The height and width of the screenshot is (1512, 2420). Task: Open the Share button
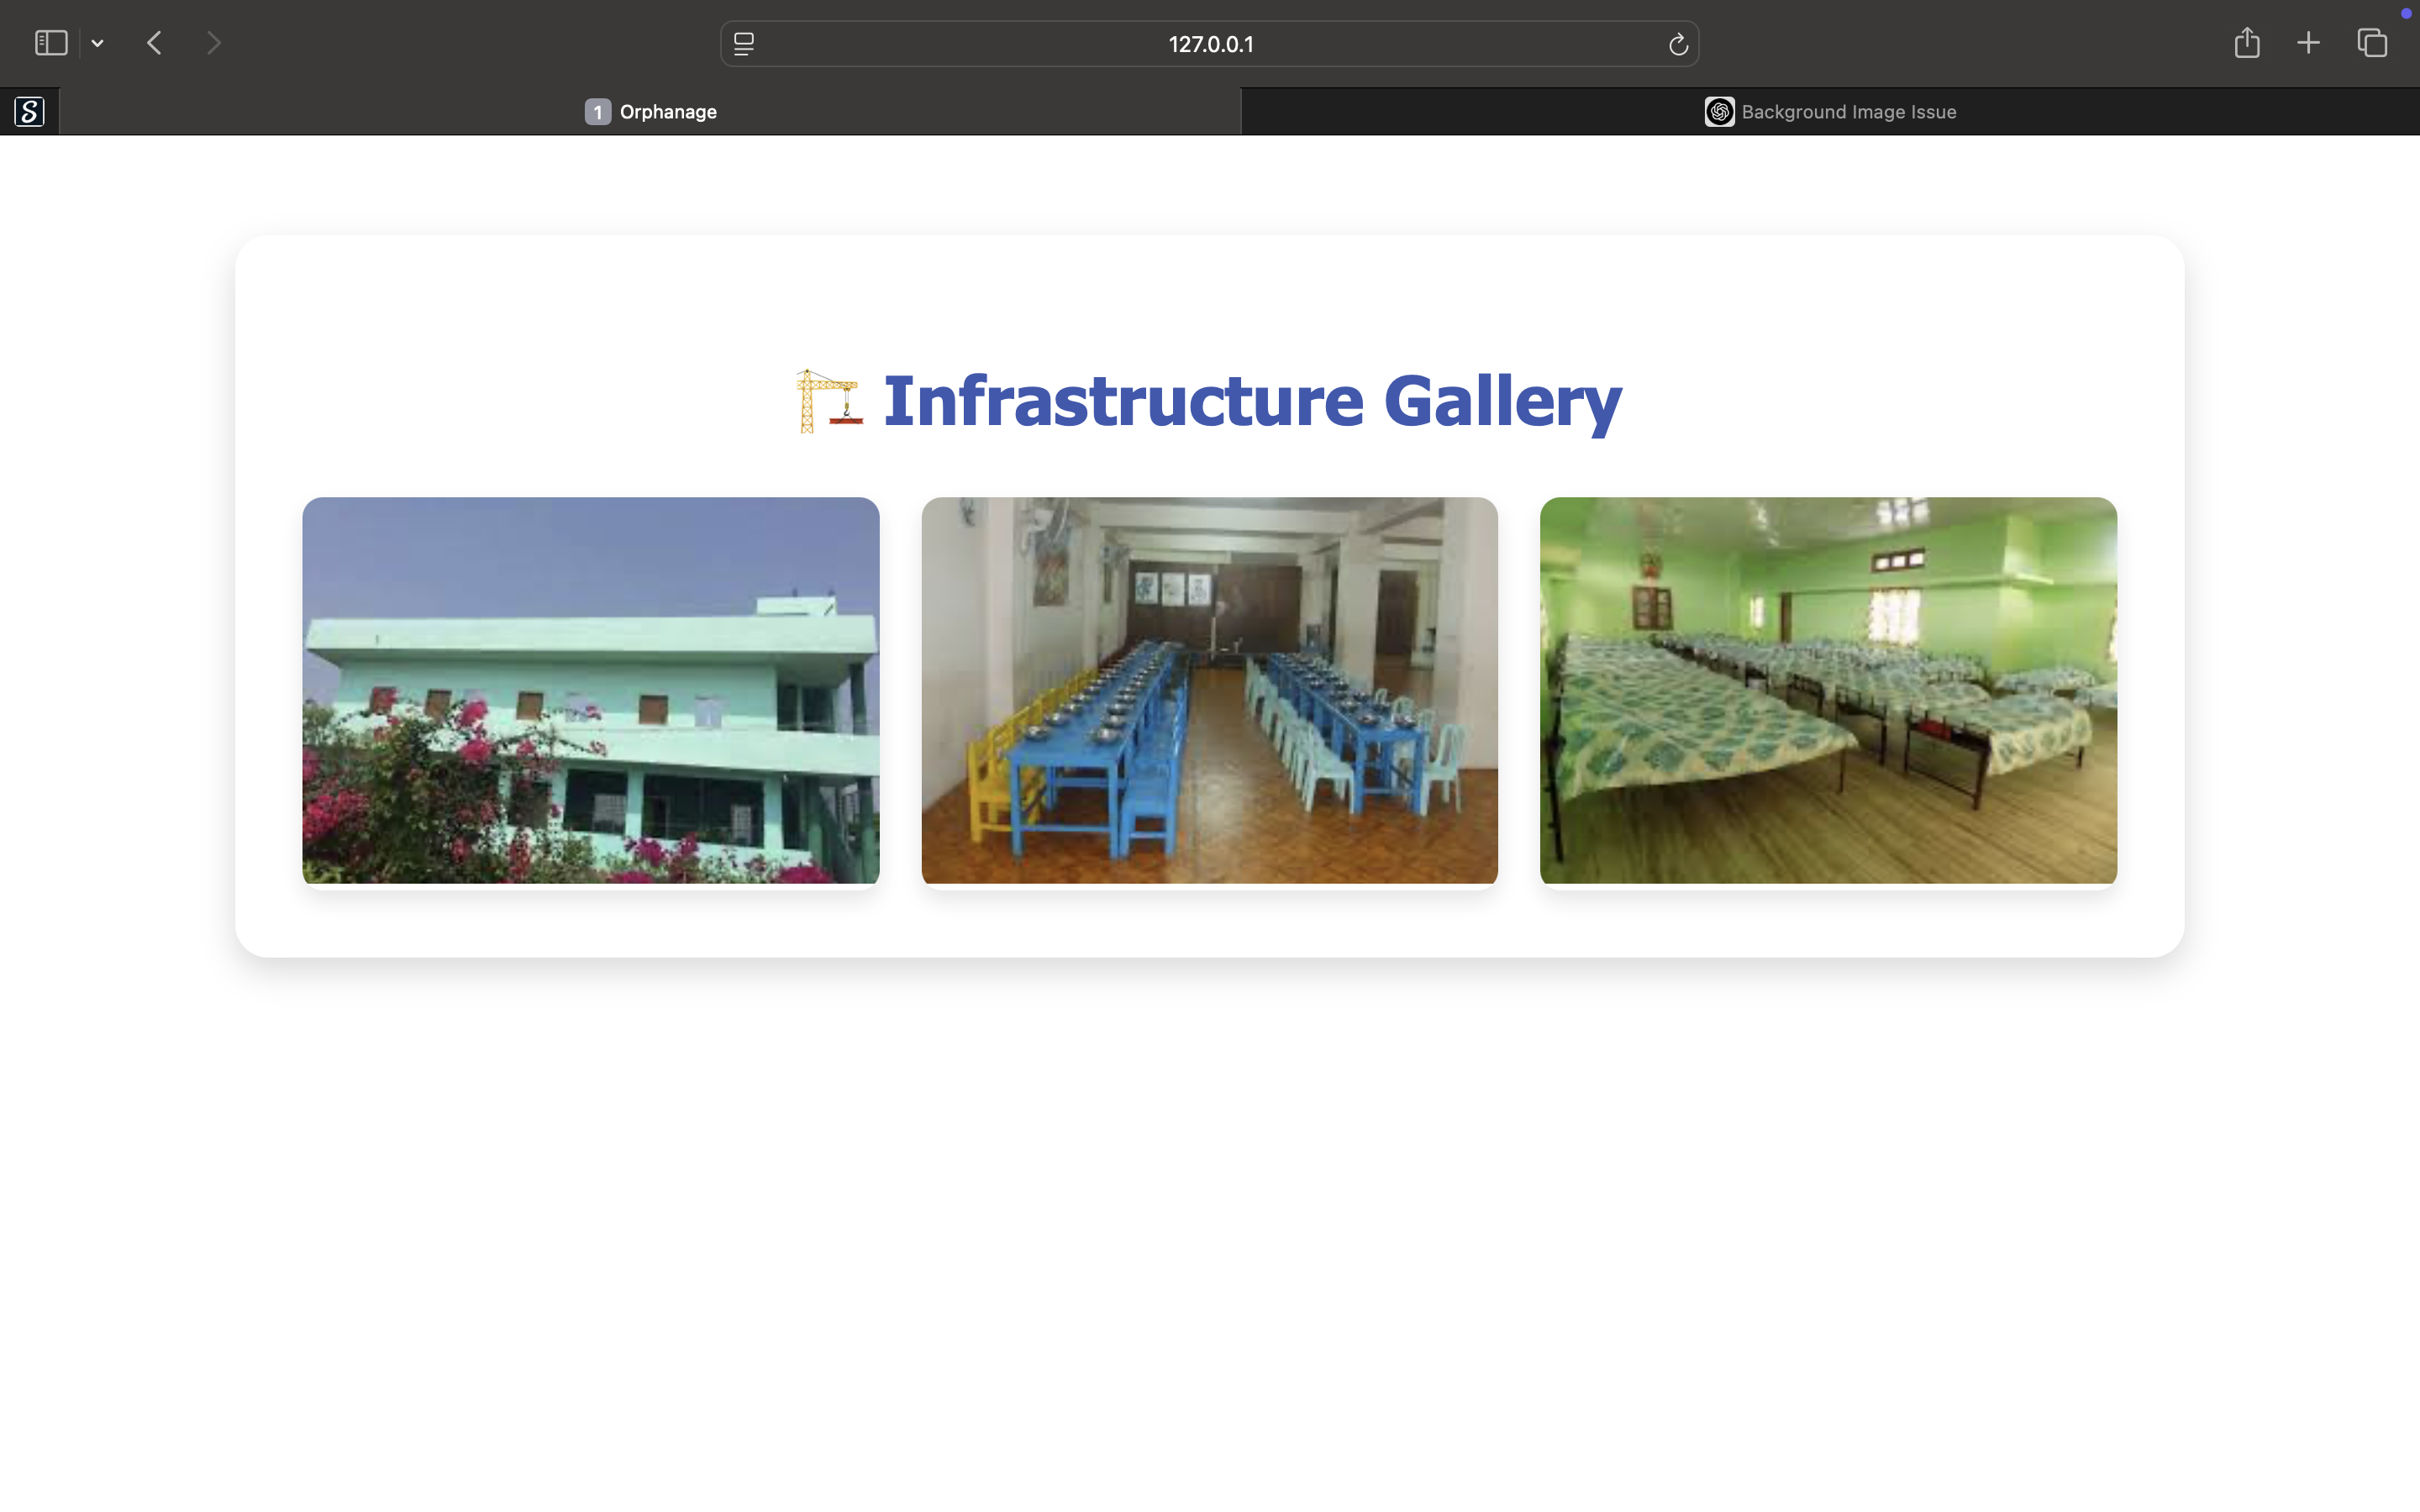click(2247, 43)
